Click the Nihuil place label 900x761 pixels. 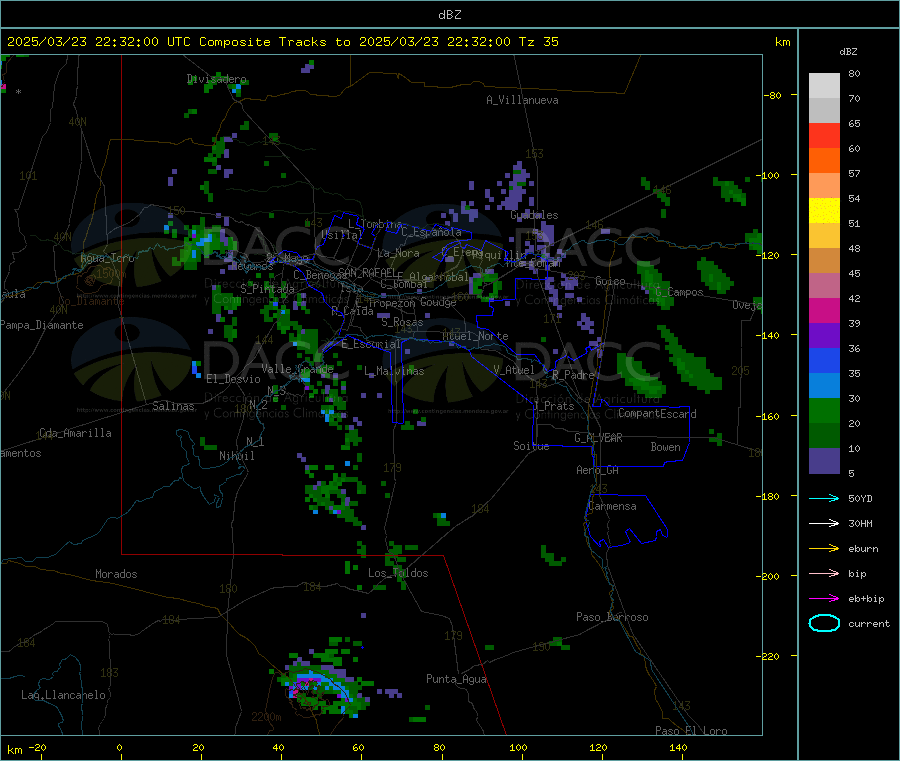point(237,456)
